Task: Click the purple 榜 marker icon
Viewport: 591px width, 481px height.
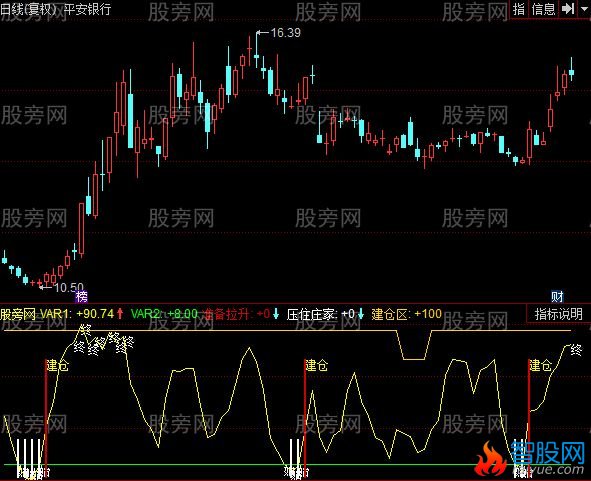Action: [81, 296]
